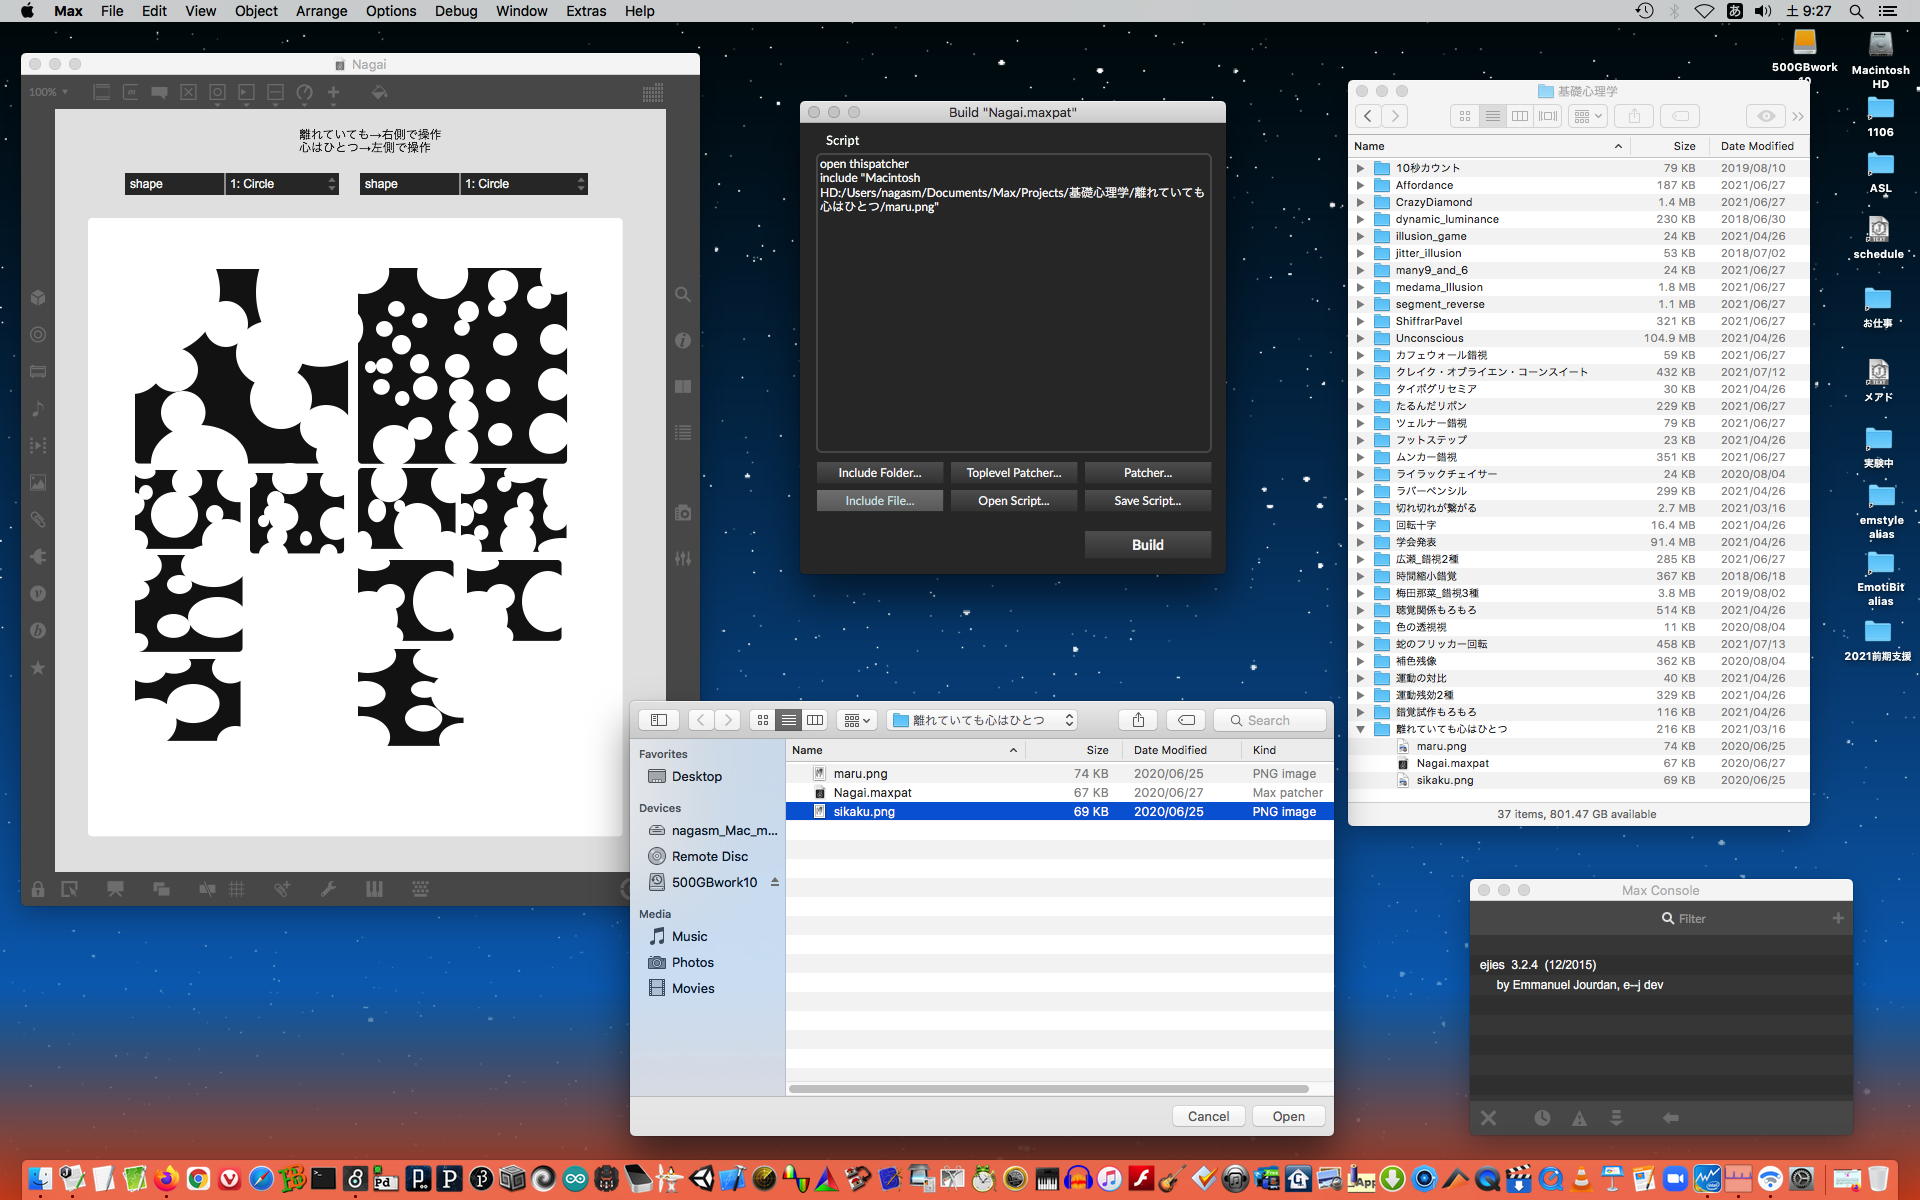Clear the Max Console with X icon
The height and width of the screenshot is (1200, 1920).
(x=1488, y=1118)
